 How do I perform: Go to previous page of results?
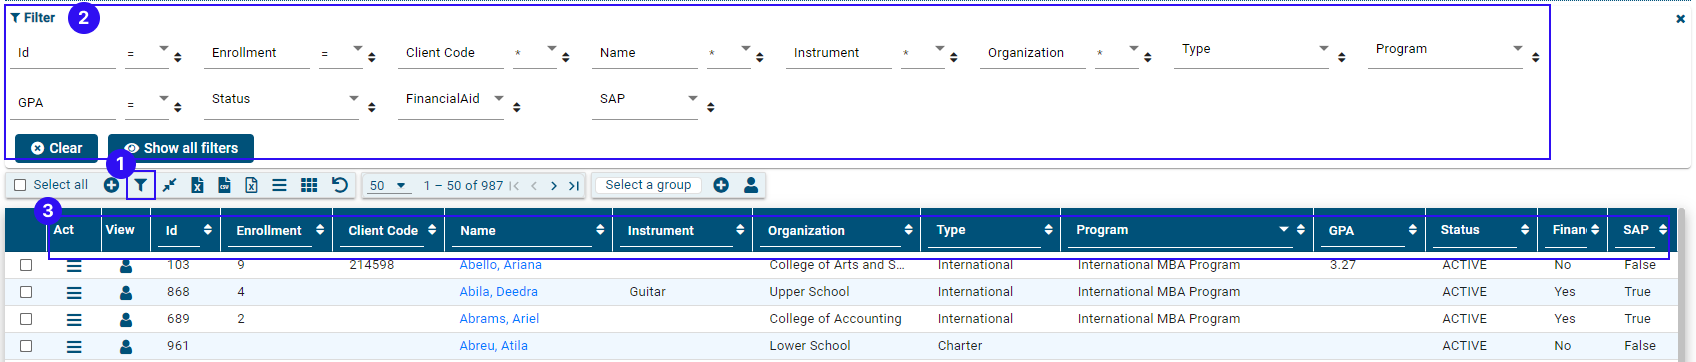pos(534,186)
